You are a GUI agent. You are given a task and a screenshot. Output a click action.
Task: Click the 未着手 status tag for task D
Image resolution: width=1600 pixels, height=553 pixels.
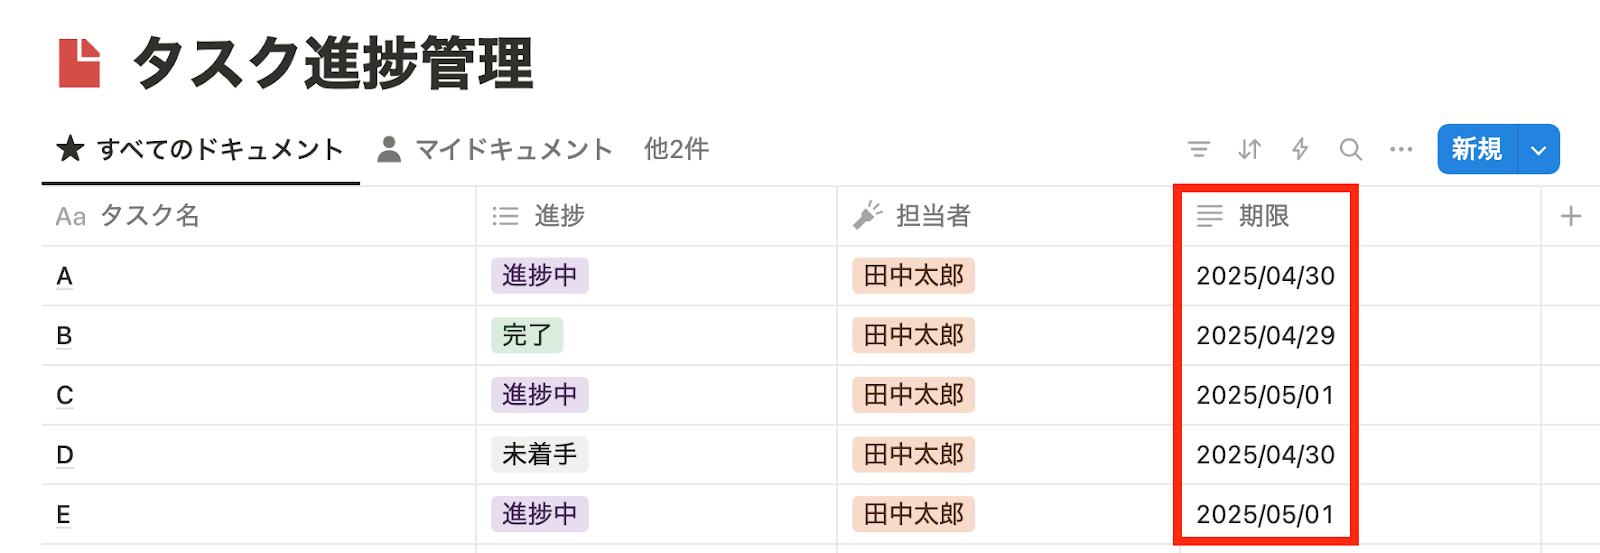[x=539, y=455]
